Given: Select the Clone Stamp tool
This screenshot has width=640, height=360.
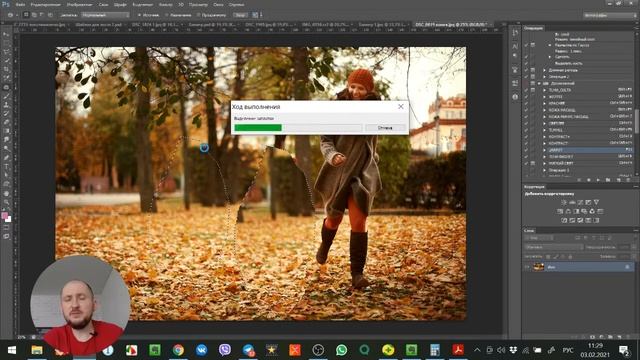Looking at the screenshot, I should [7, 105].
